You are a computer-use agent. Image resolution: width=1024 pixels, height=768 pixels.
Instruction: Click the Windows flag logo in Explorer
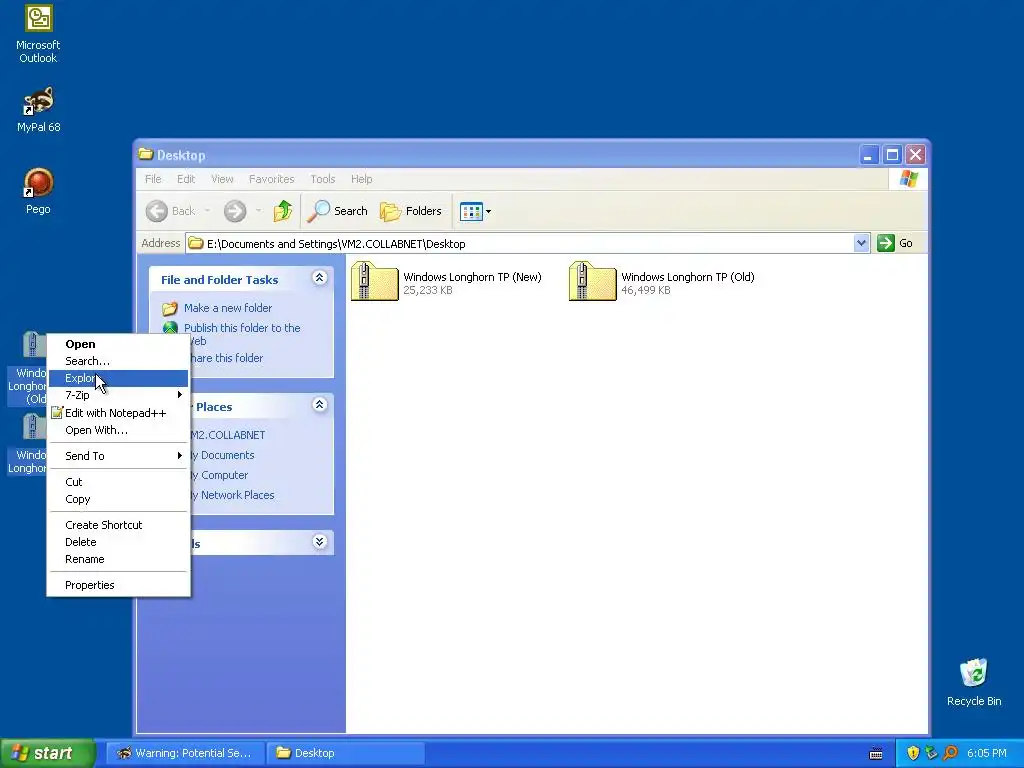tap(908, 179)
